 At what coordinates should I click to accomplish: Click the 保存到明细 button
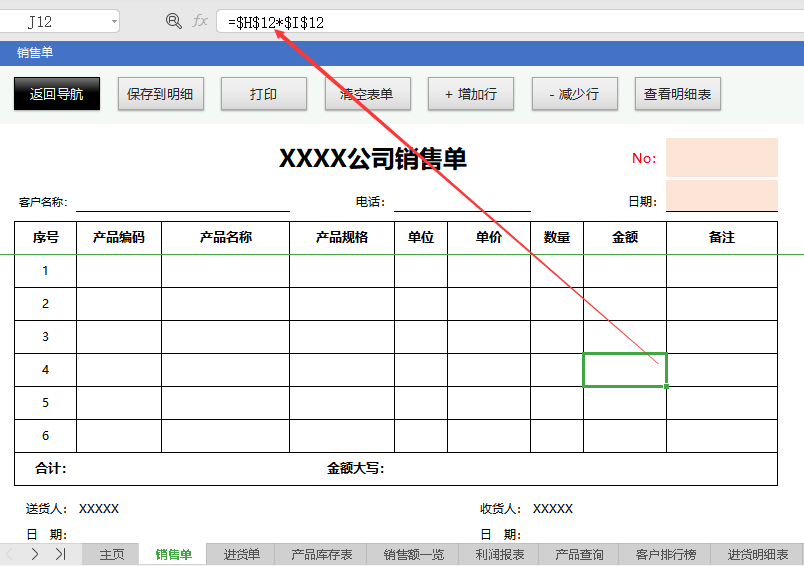click(160, 94)
